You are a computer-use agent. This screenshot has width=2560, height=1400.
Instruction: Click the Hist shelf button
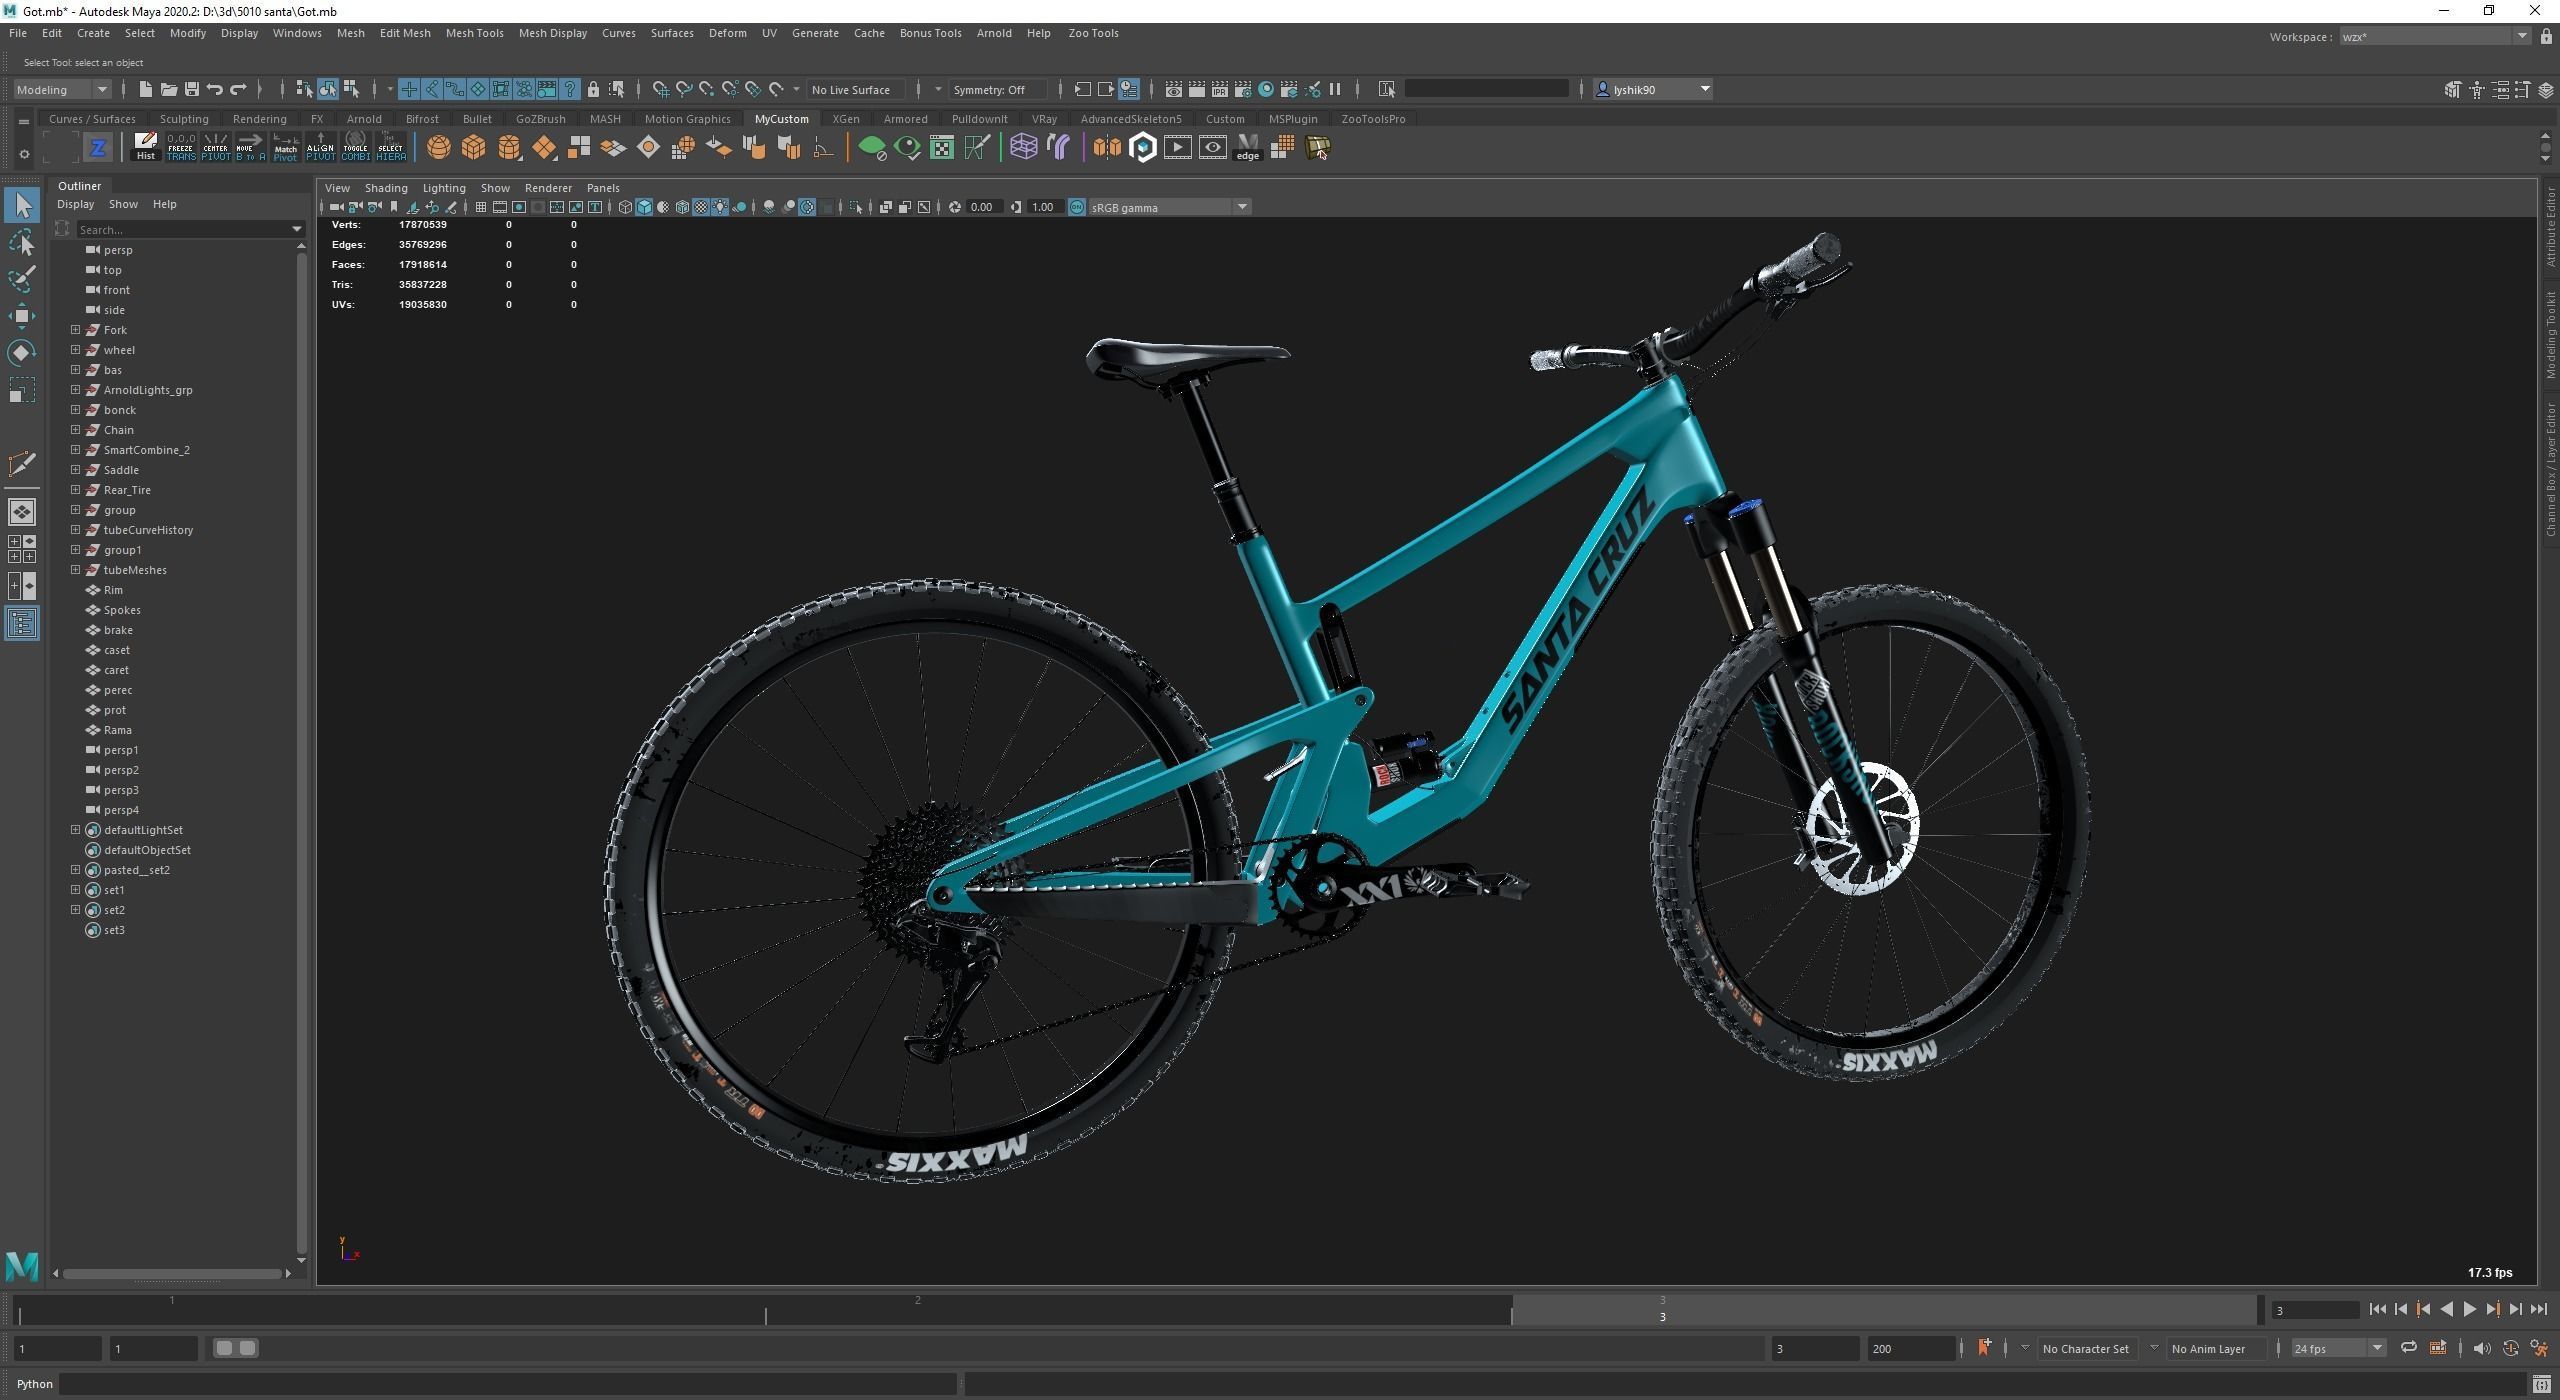(146, 147)
